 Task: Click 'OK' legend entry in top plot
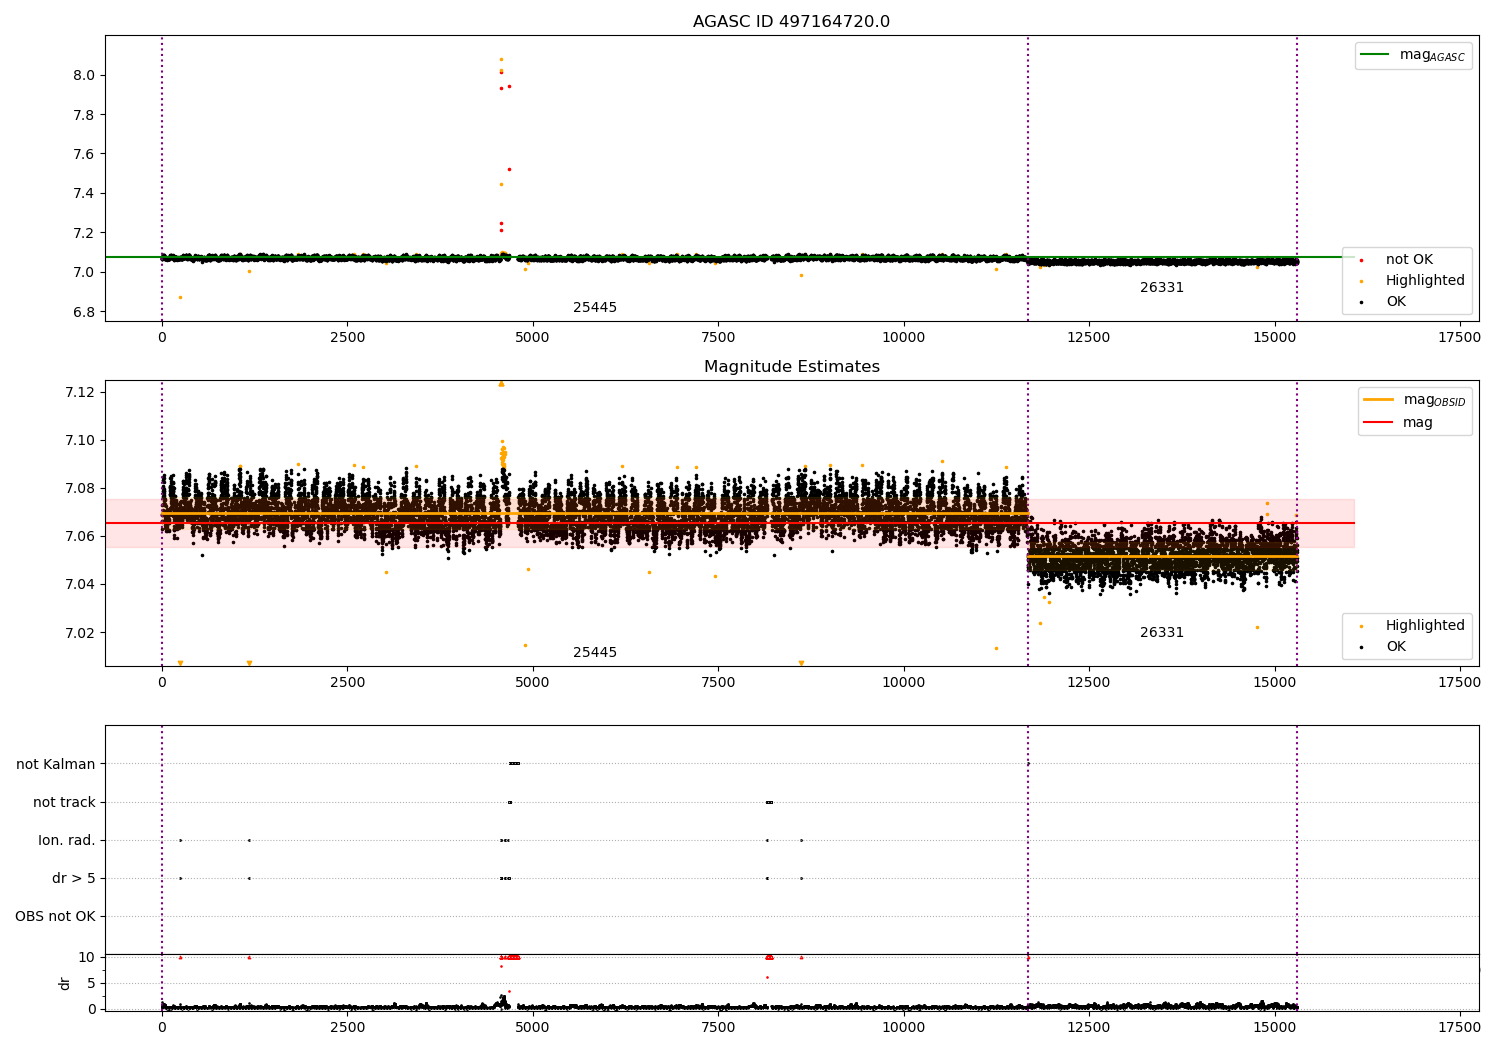pos(1396,302)
